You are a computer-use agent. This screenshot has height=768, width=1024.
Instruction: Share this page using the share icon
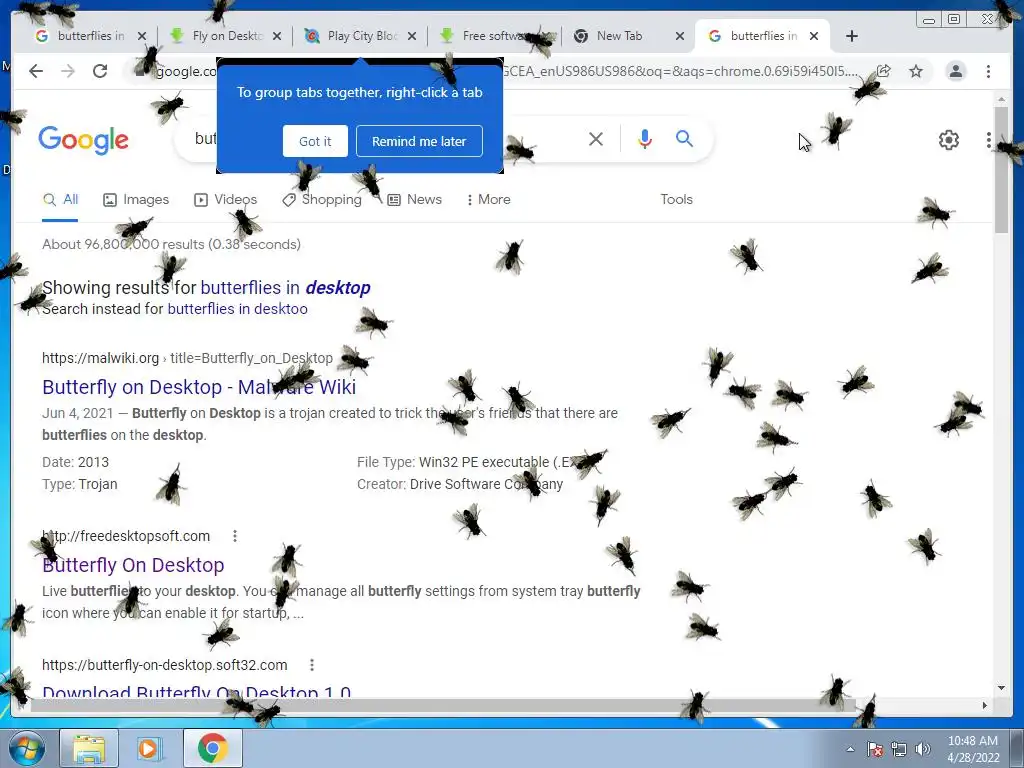884,71
